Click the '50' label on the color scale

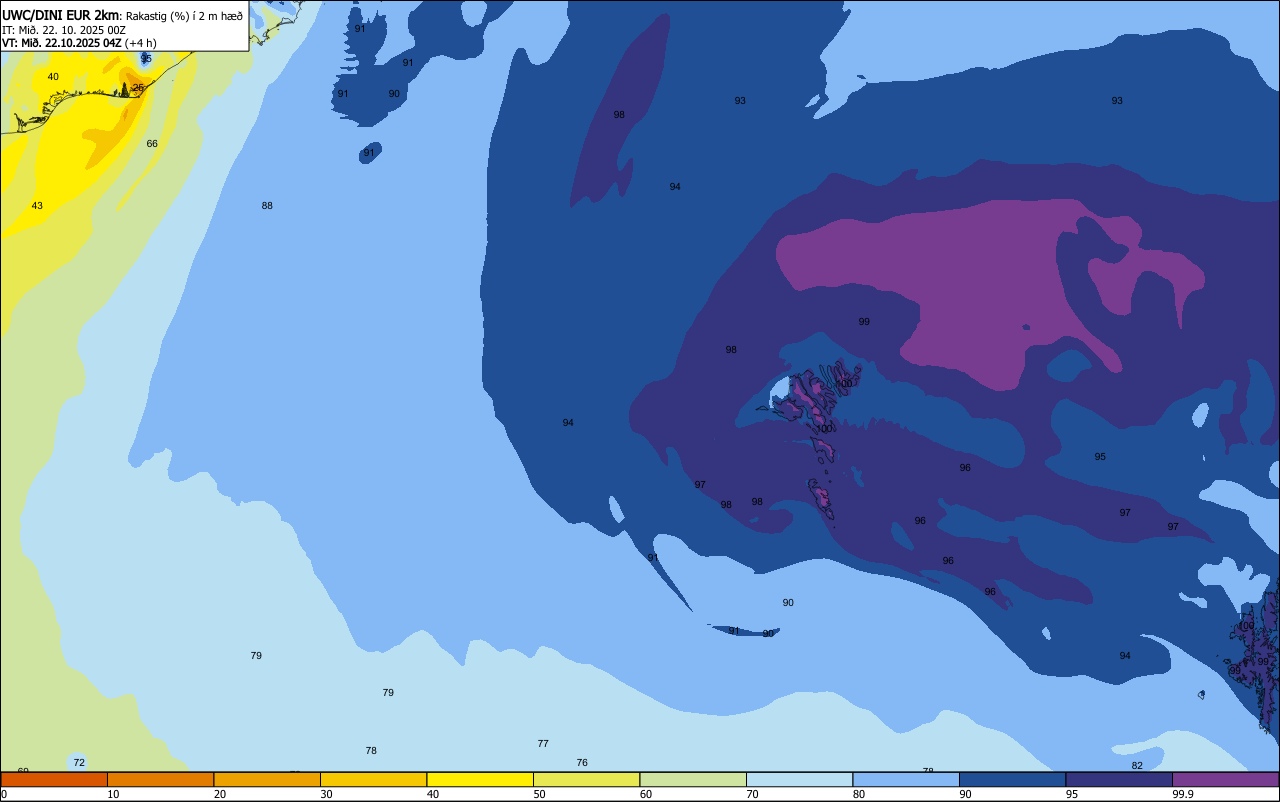[539, 794]
